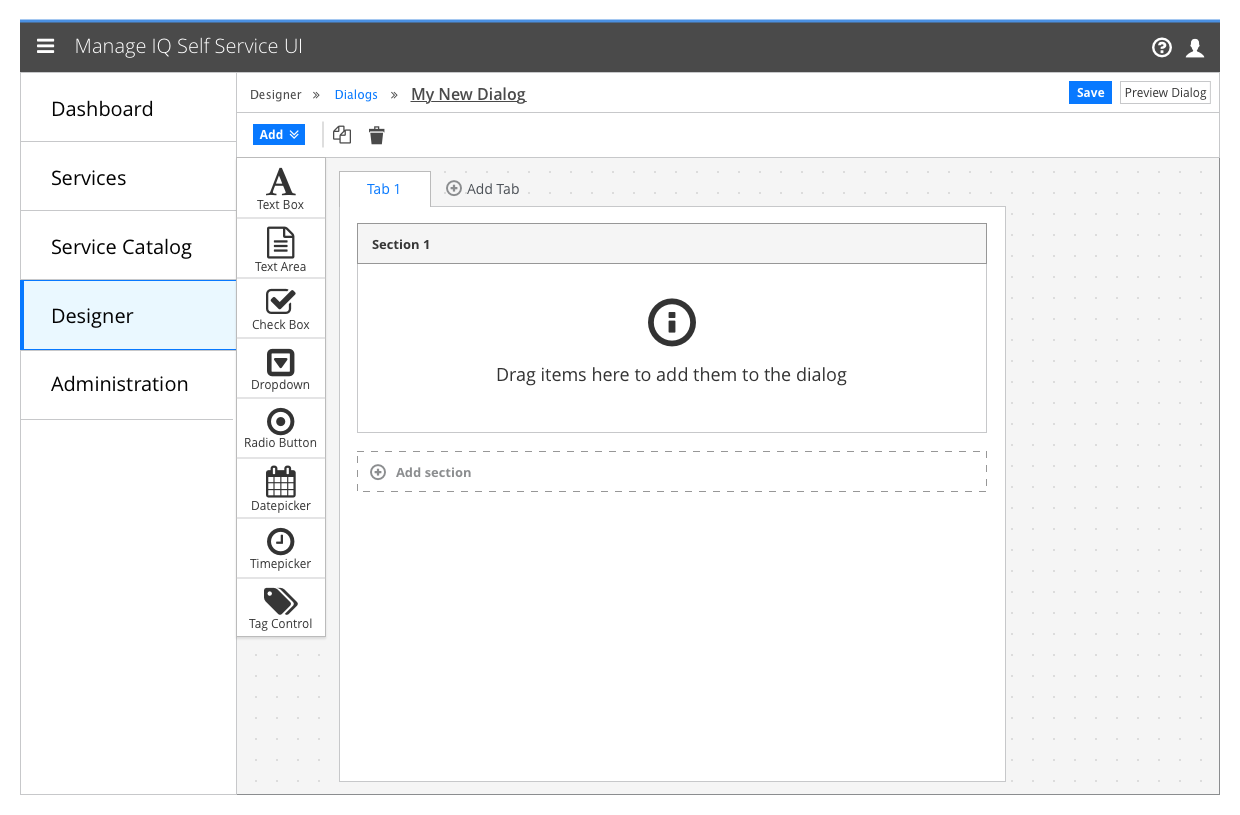Open the Administration sidebar item

(x=119, y=383)
